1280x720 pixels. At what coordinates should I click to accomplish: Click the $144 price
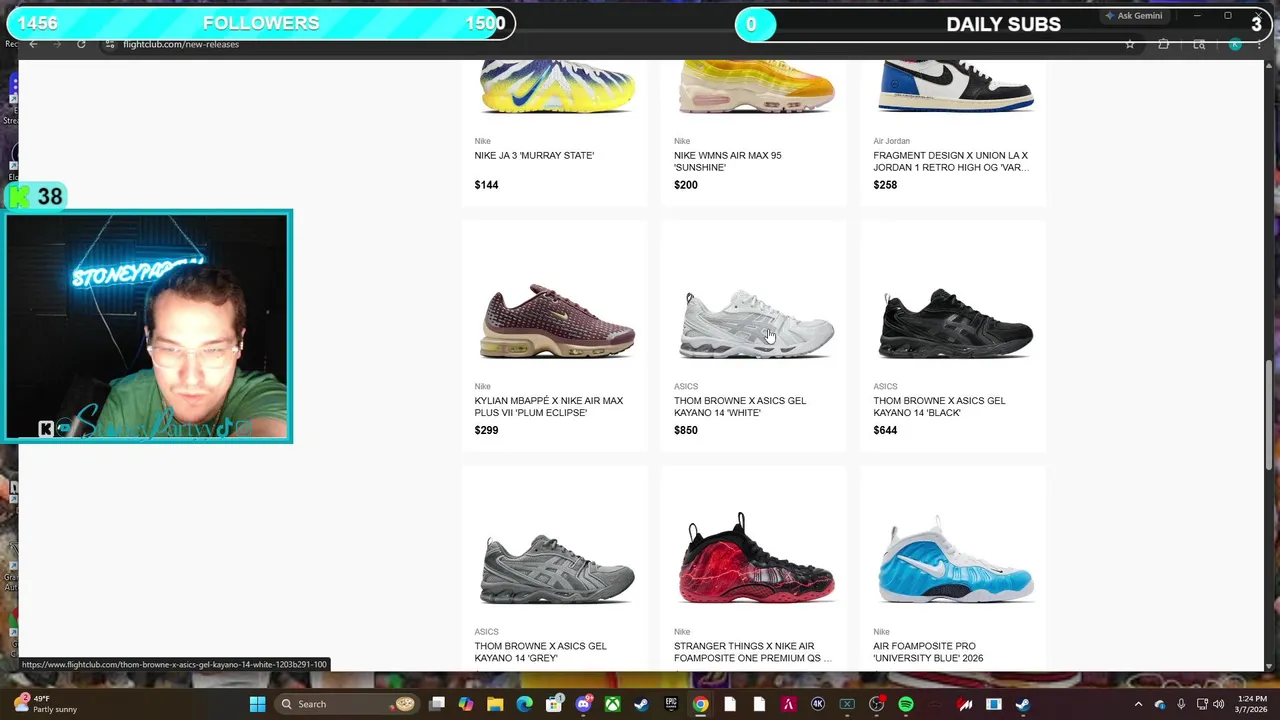pos(486,185)
